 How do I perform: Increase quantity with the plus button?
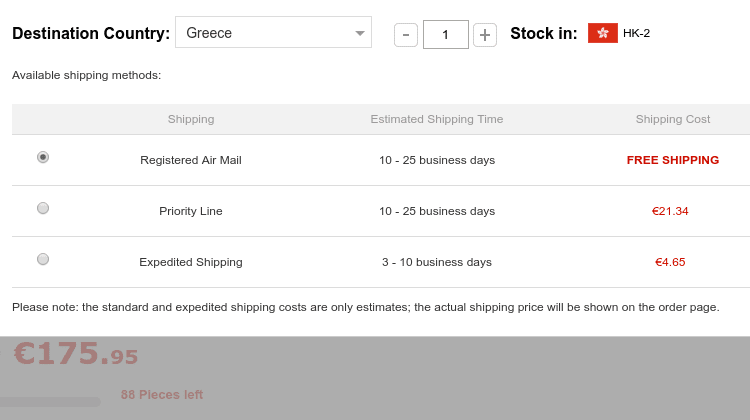tap(485, 34)
